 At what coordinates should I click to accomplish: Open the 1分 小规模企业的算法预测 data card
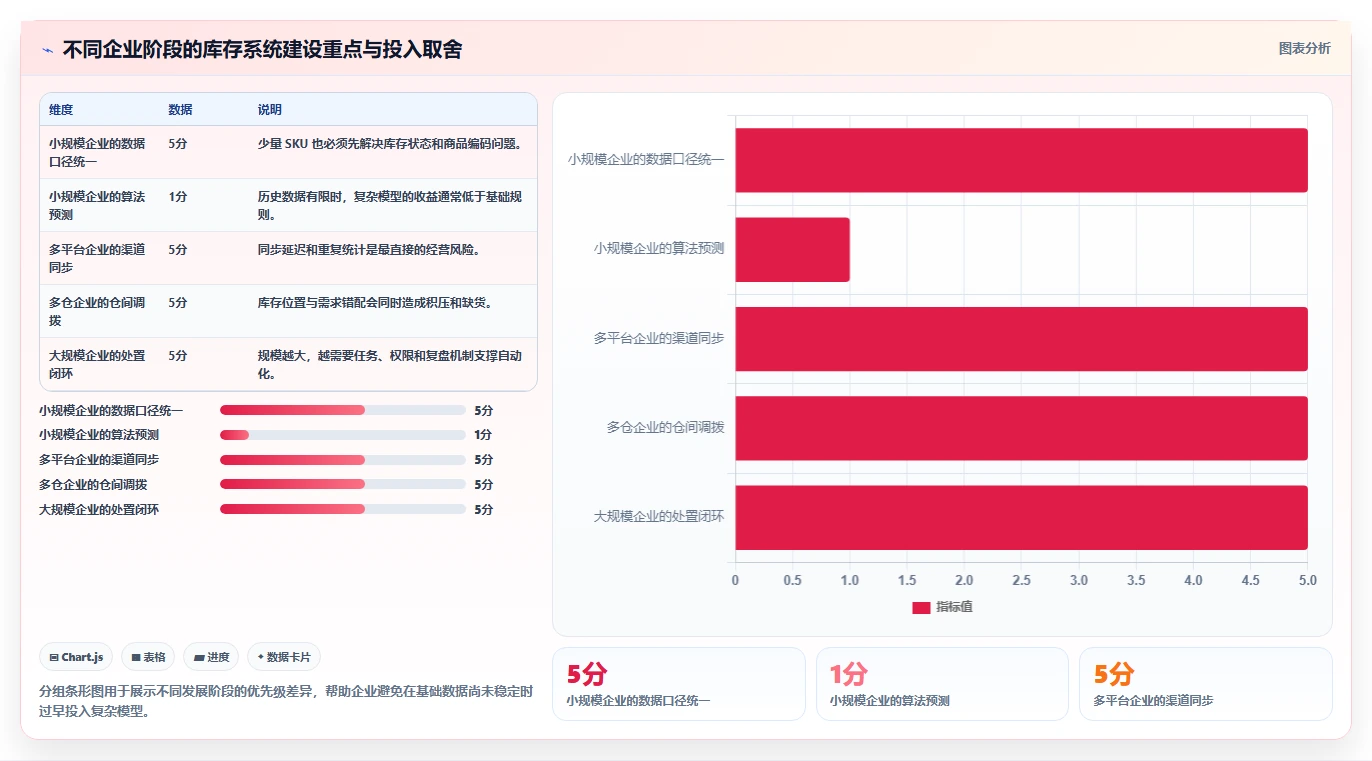coord(942,684)
